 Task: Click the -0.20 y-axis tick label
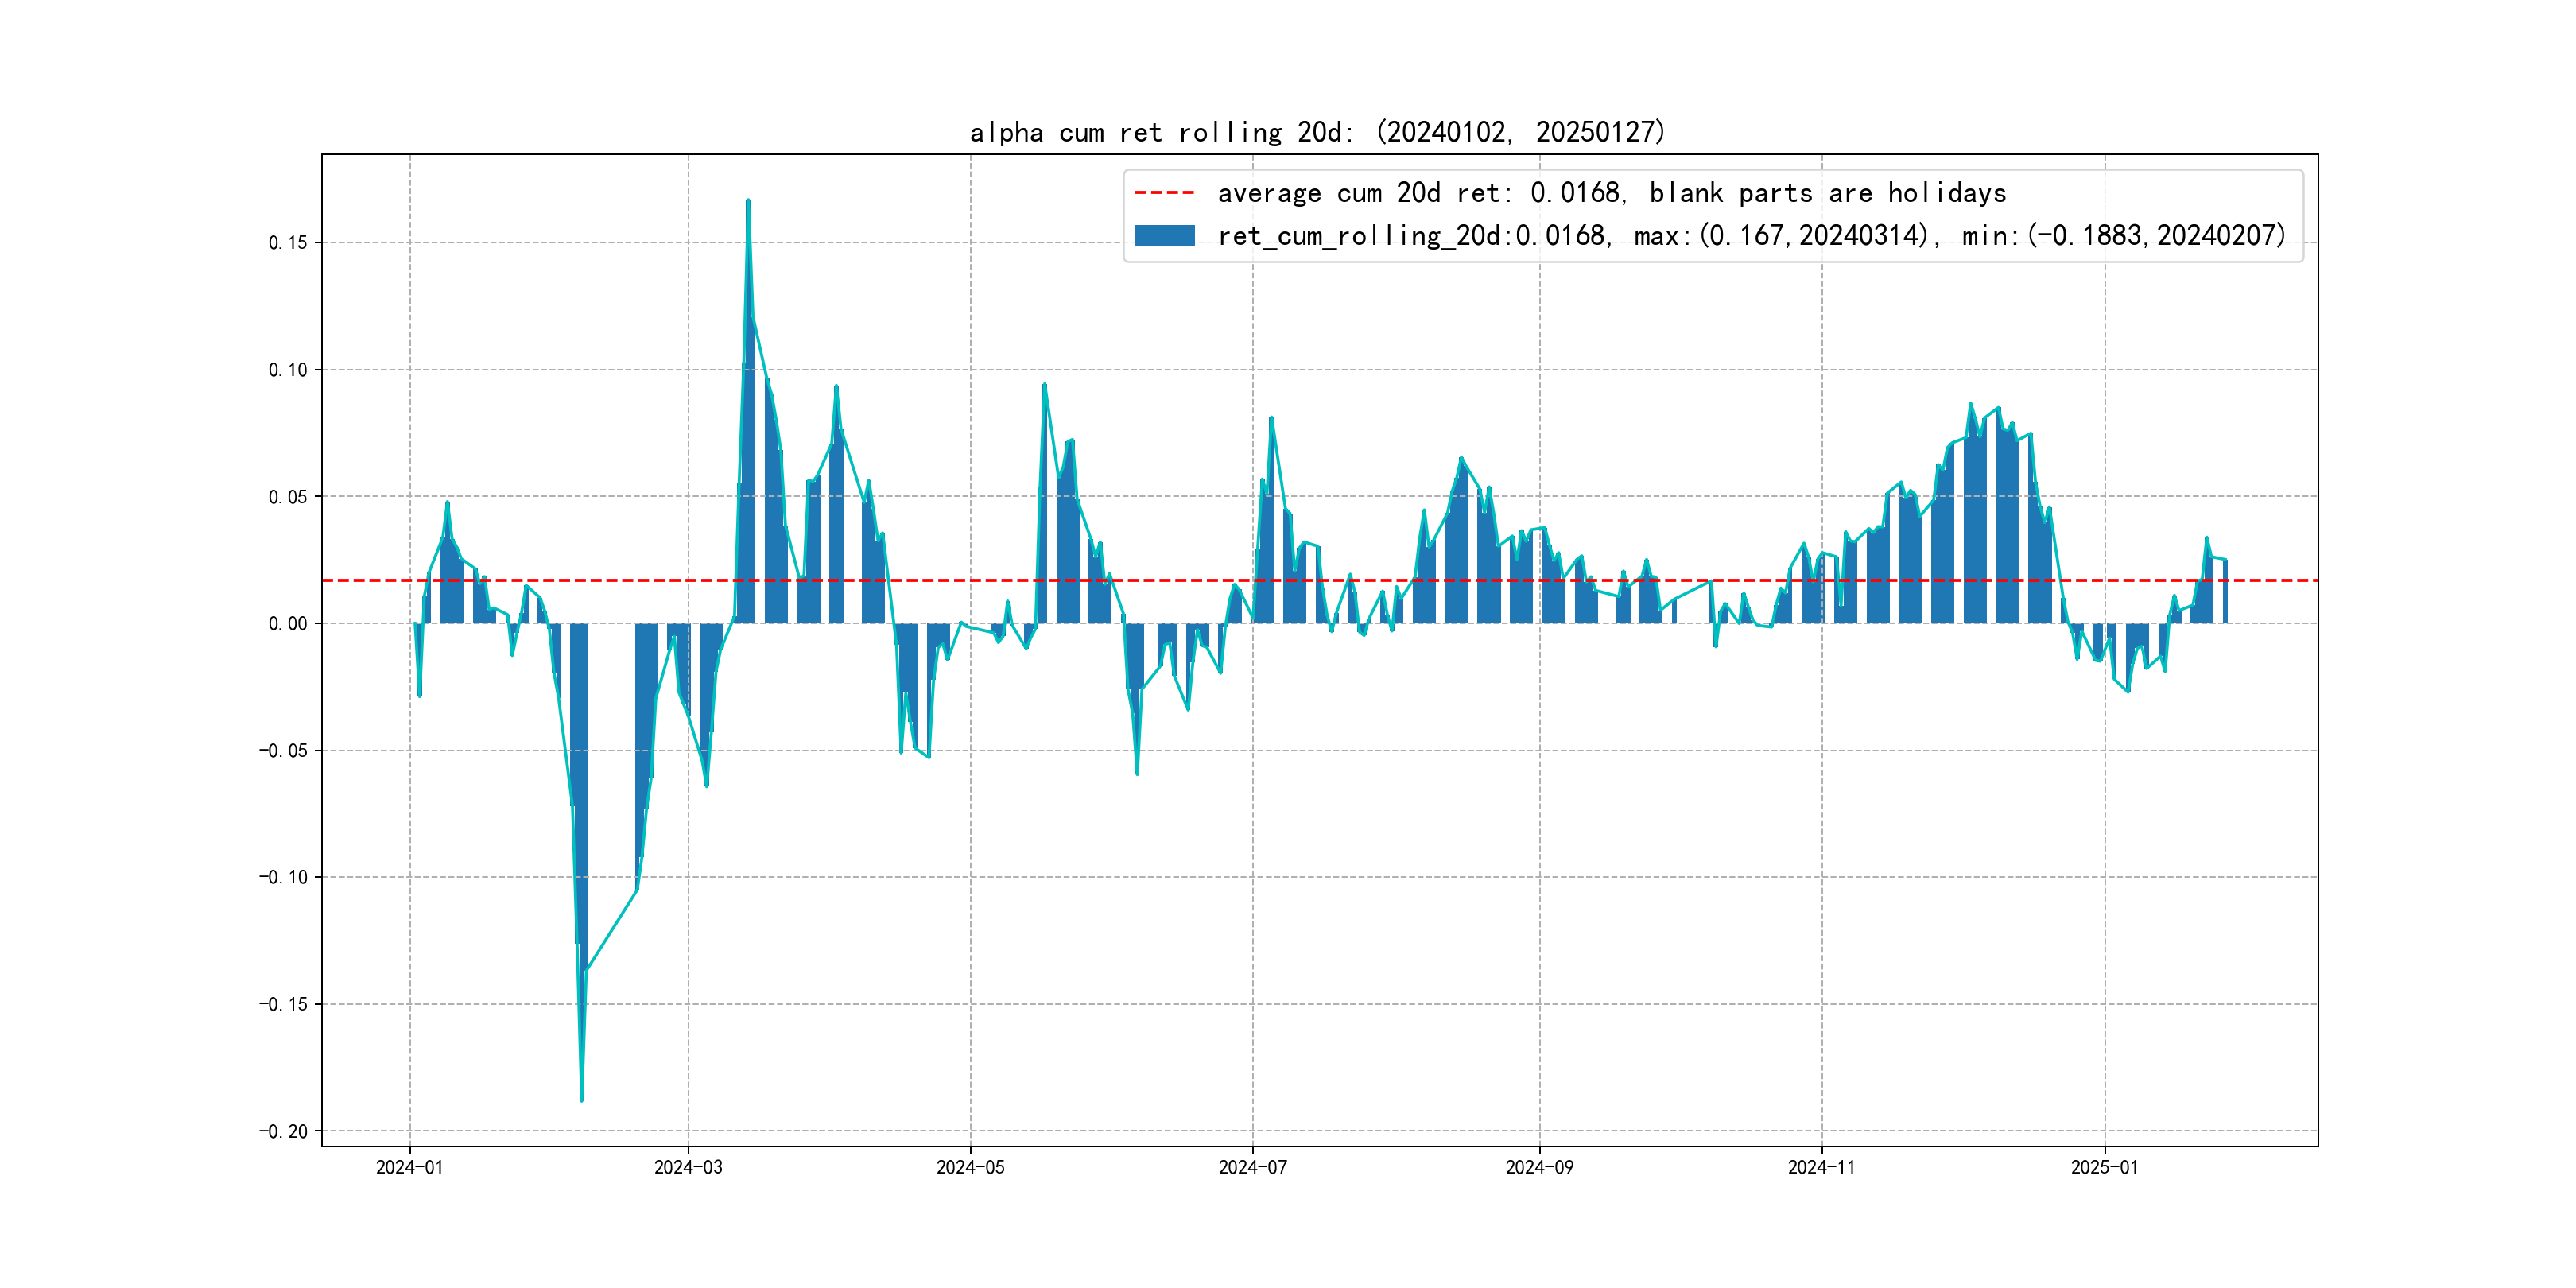(x=283, y=1131)
